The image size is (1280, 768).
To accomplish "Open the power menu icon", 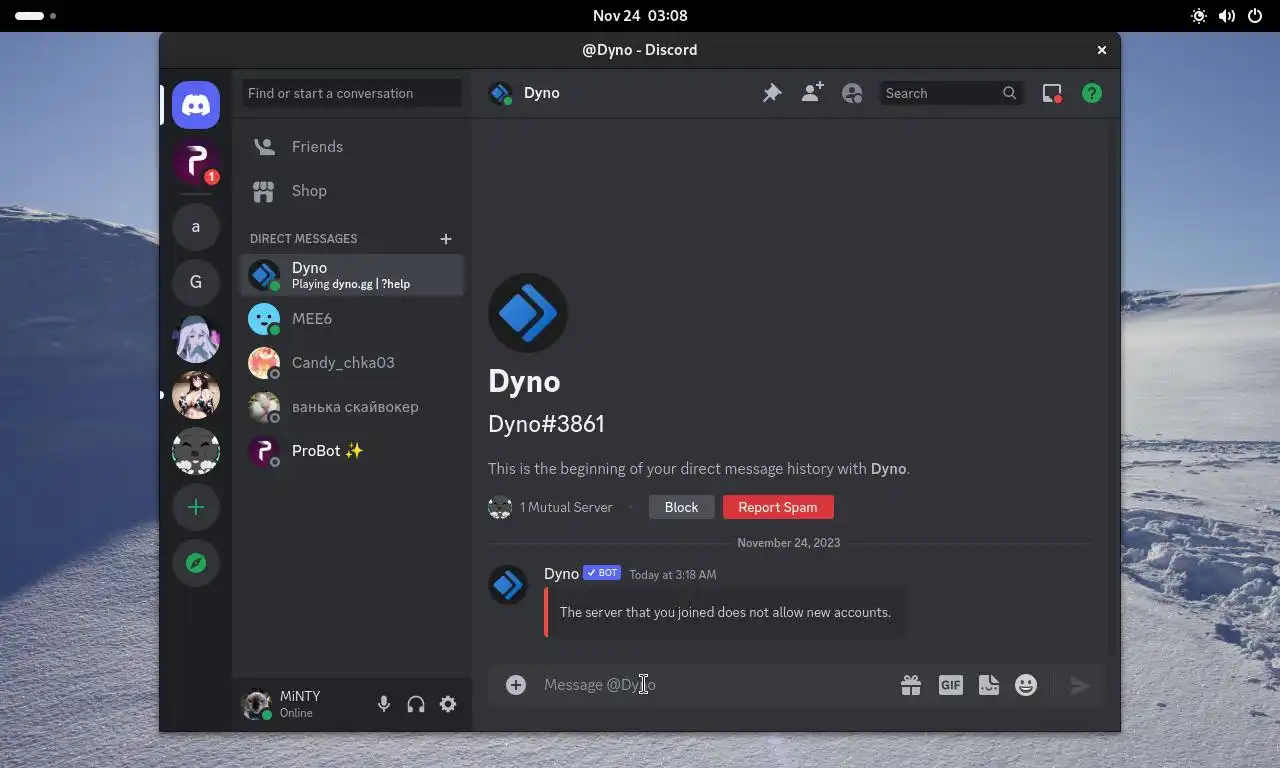I will pyautogui.click(x=1255, y=16).
